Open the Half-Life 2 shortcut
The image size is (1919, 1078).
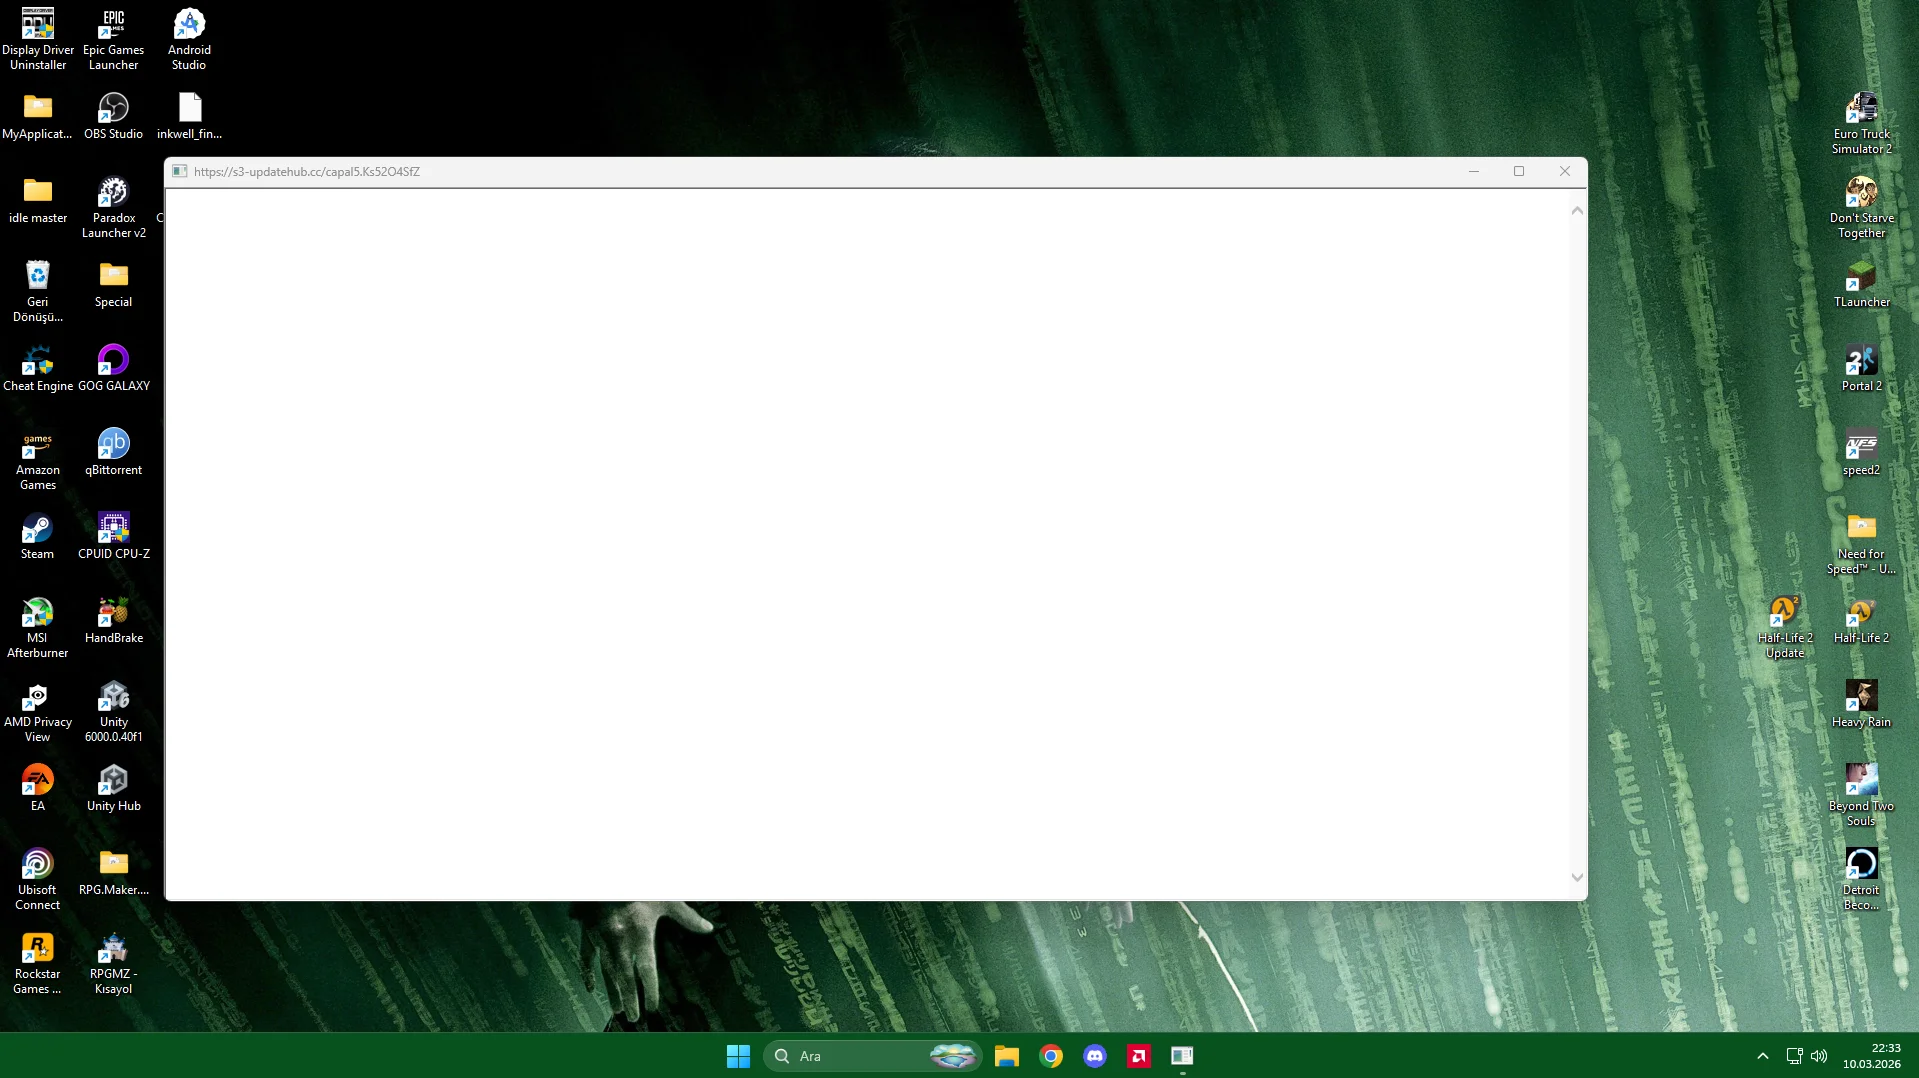coord(1861,620)
